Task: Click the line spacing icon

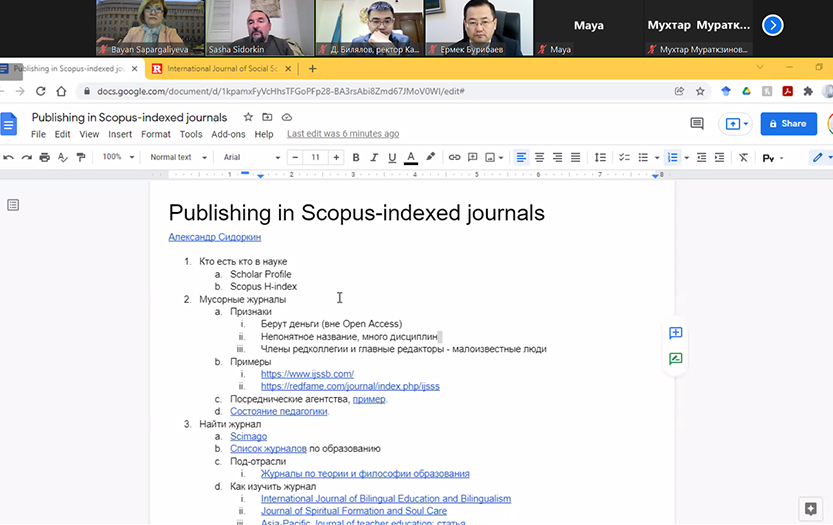Action: point(600,157)
